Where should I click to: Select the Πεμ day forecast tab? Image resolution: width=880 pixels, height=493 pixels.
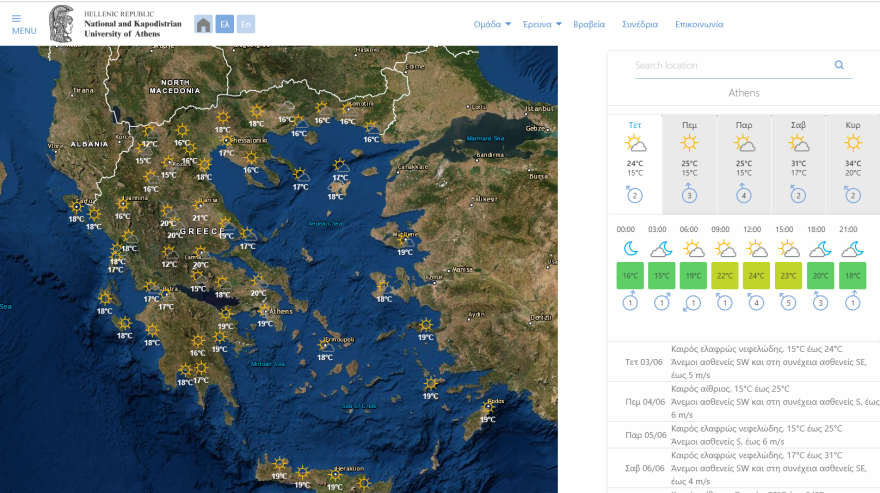(x=689, y=160)
